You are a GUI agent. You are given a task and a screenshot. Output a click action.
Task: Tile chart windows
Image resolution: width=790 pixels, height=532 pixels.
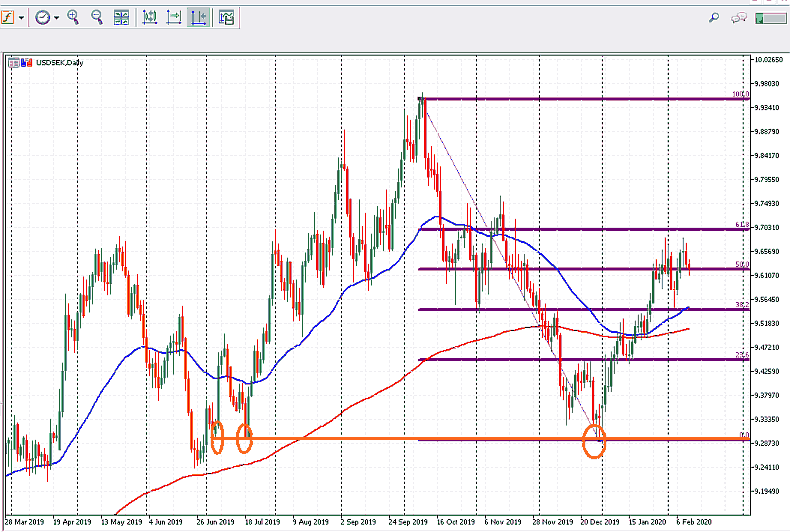[121, 17]
